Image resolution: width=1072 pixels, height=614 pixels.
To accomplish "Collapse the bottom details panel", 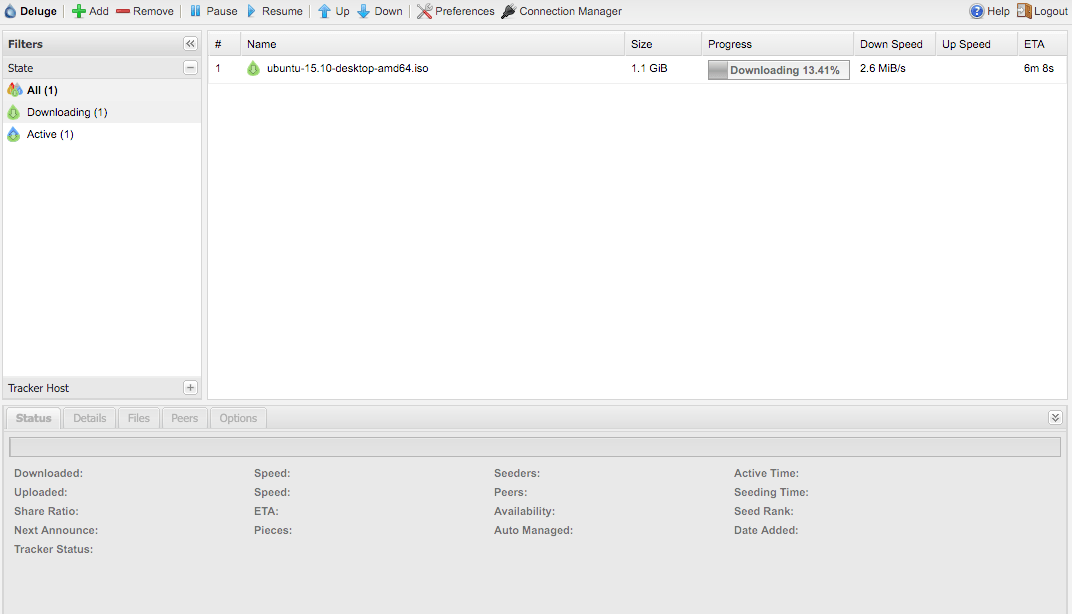I will [x=1055, y=418].
